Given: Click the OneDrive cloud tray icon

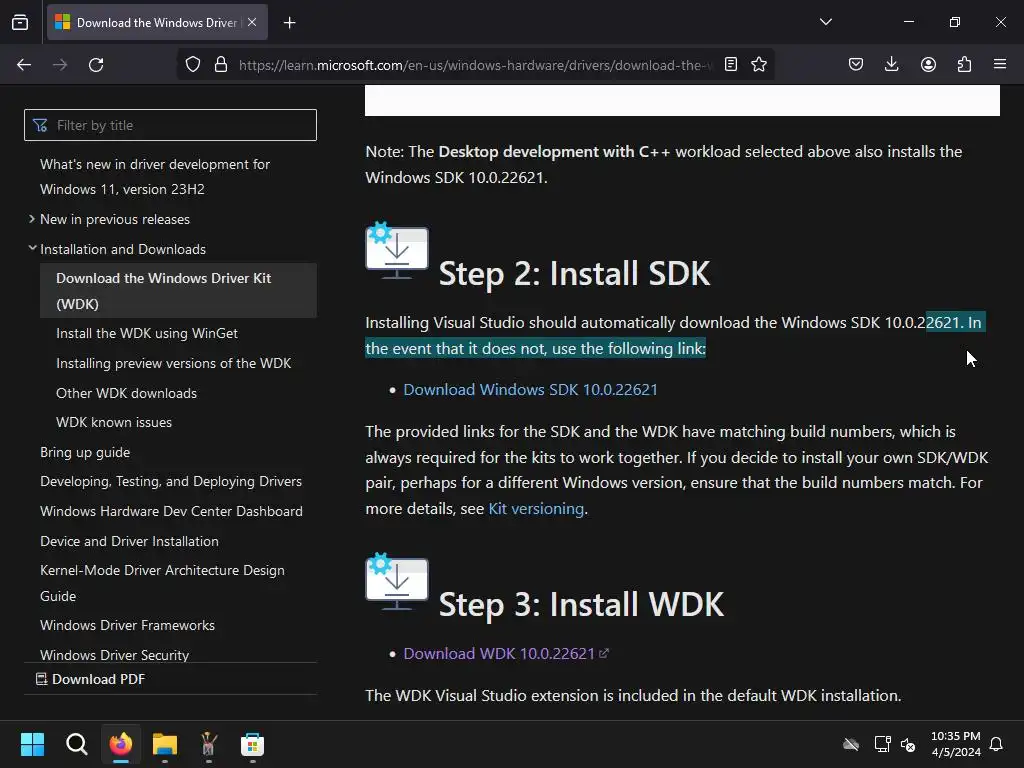Looking at the screenshot, I should [x=851, y=744].
